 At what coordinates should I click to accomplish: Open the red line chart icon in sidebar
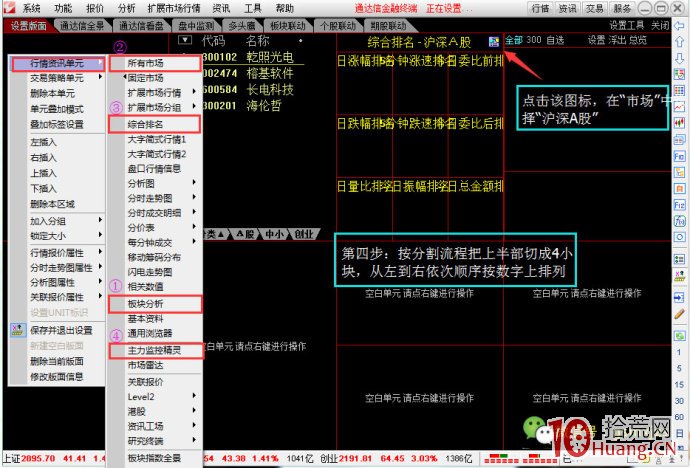pyautogui.click(x=679, y=106)
